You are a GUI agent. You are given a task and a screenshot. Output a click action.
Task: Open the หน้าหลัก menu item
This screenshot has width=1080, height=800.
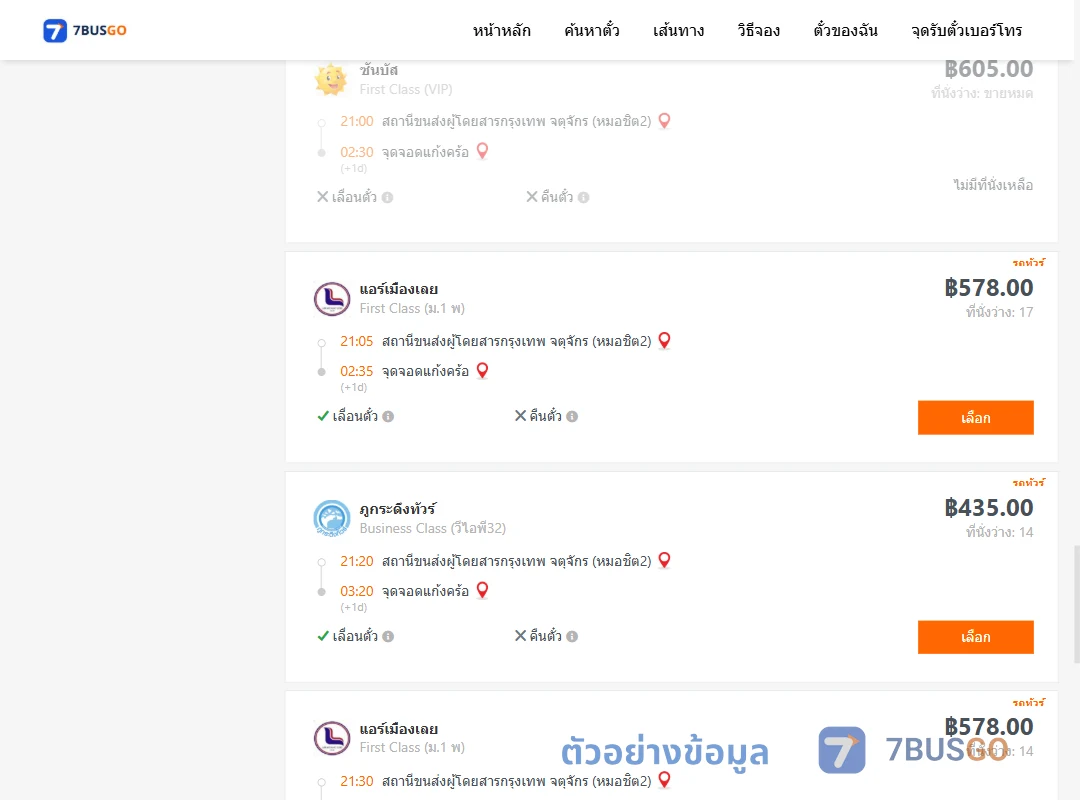tap(501, 30)
